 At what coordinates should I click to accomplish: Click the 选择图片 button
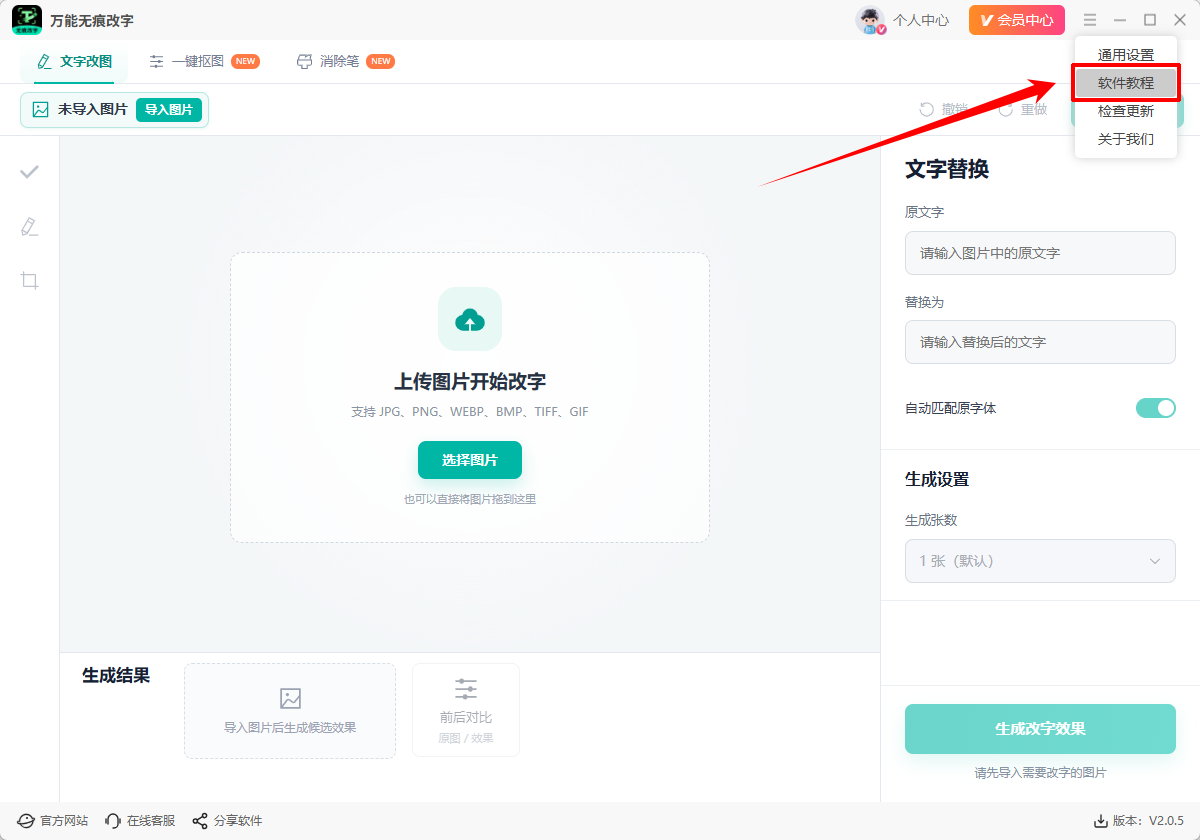(x=470, y=460)
